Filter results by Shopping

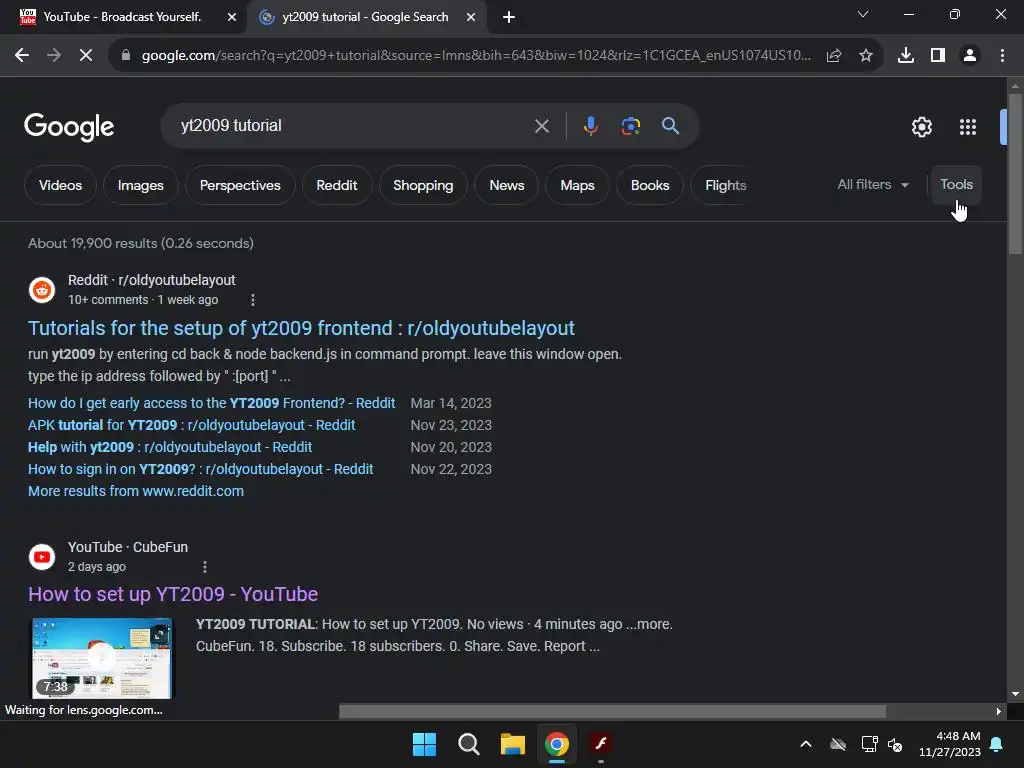point(423,185)
